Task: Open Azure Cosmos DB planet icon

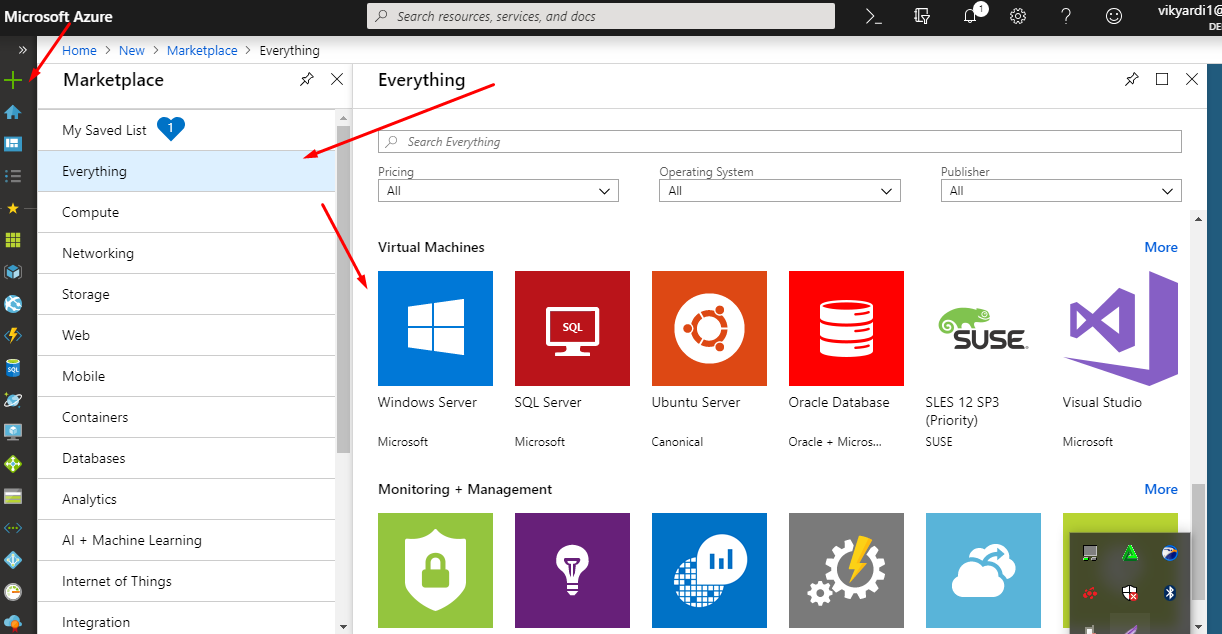Action: (13, 400)
